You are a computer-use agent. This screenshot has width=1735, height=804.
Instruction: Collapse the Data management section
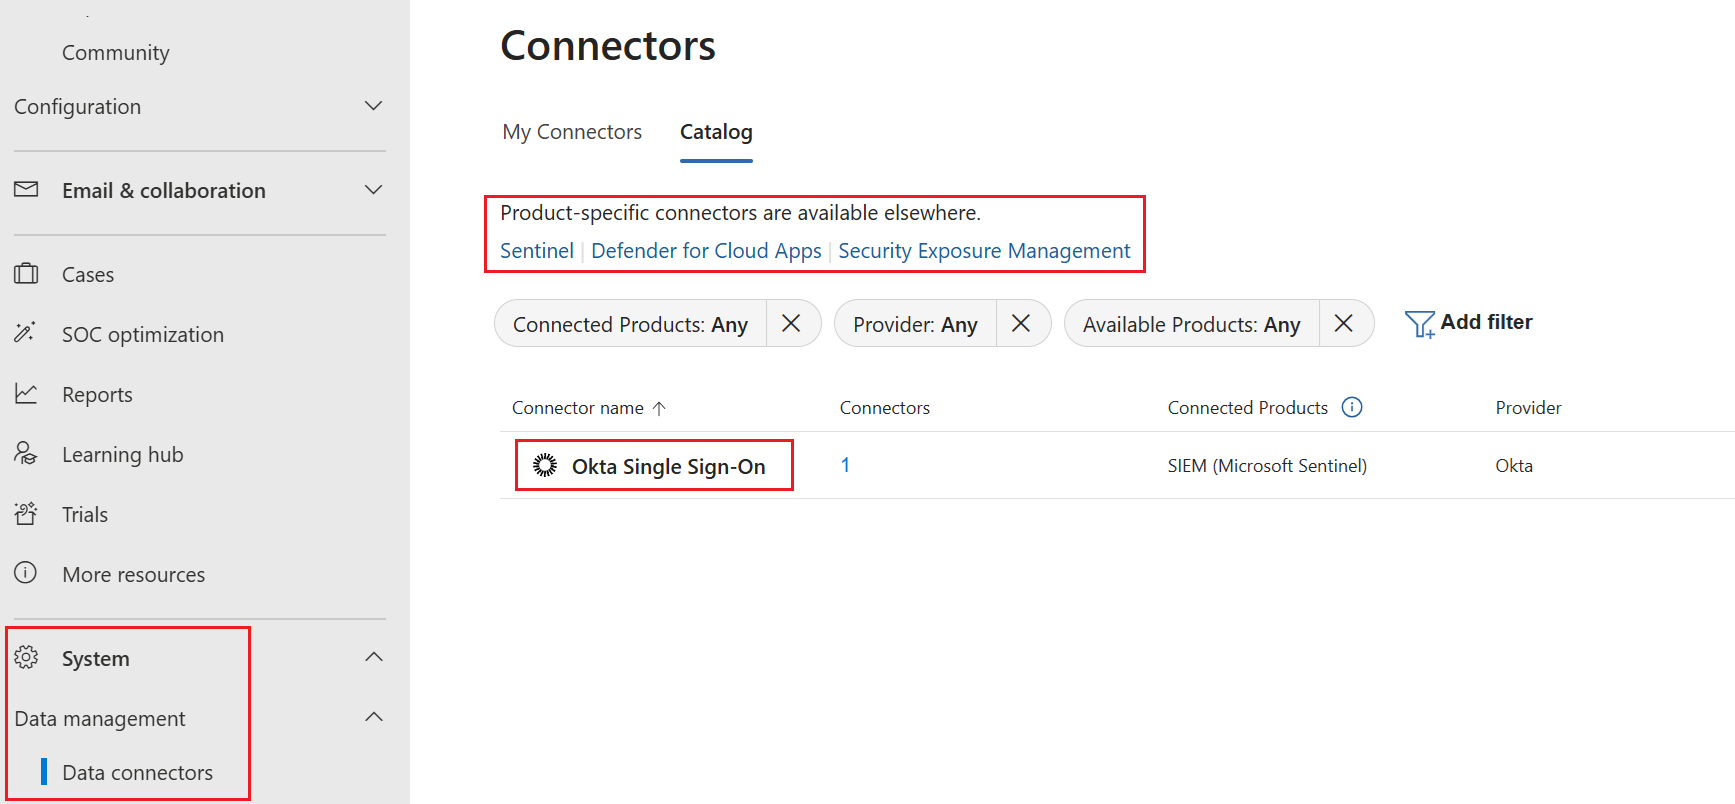(374, 717)
